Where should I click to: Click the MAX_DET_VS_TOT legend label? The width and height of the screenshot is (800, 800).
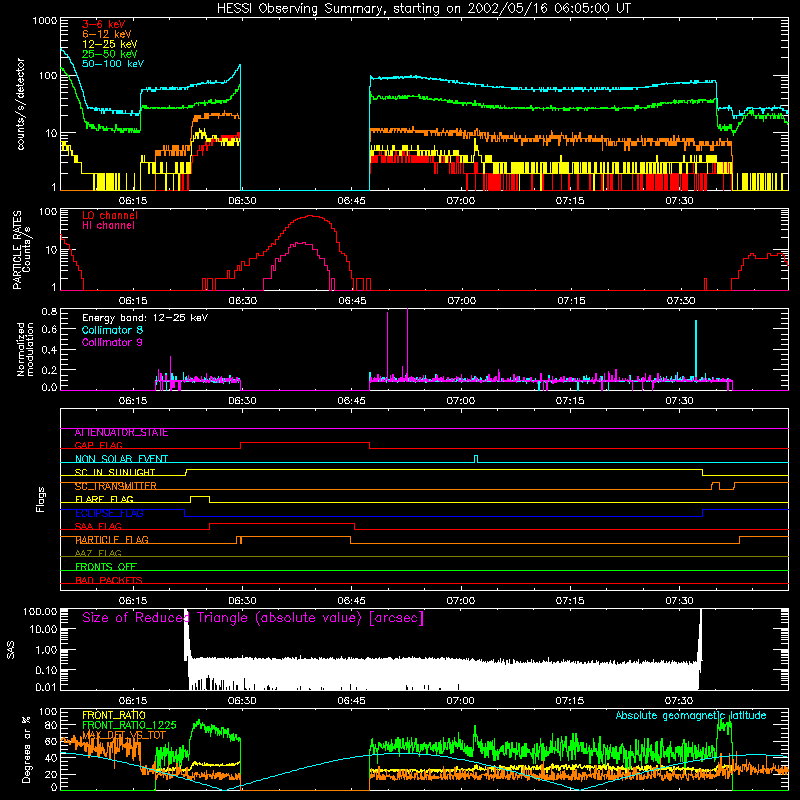click(x=124, y=735)
